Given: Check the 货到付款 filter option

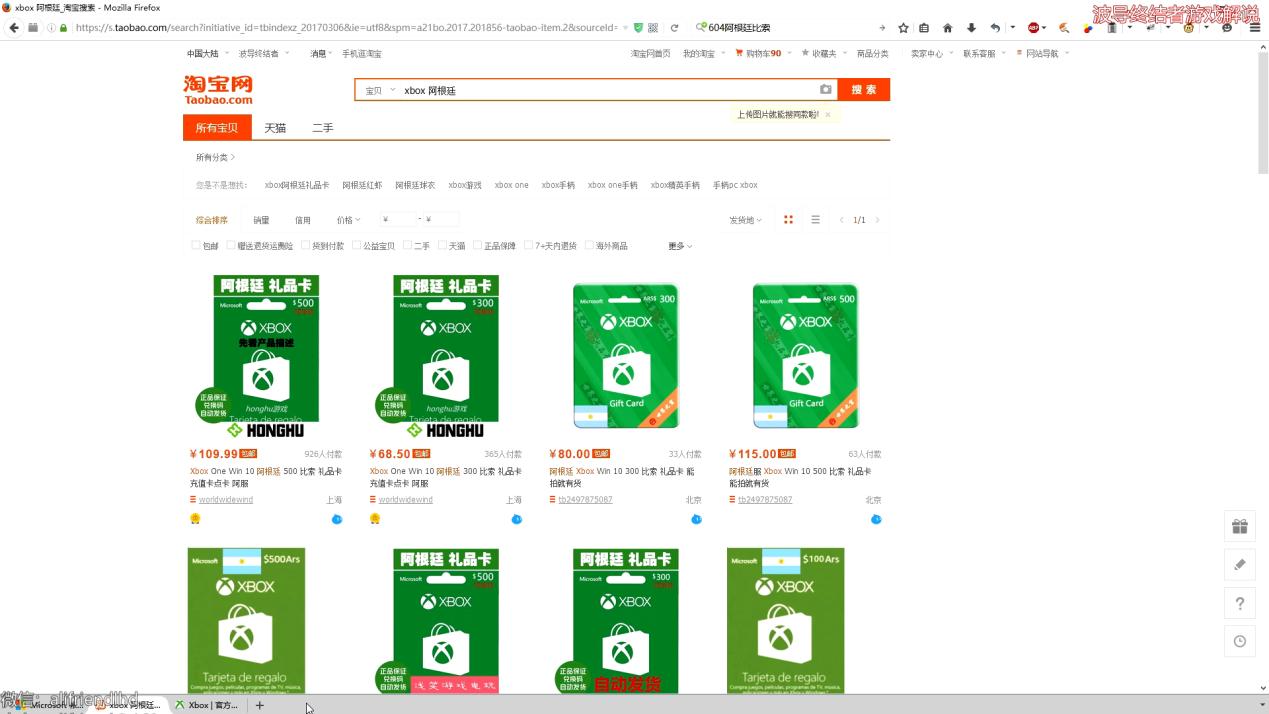Looking at the screenshot, I should point(305,245).
